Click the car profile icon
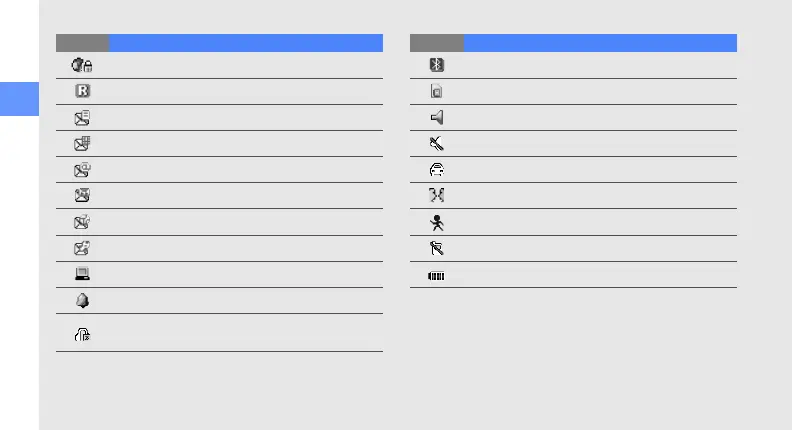Screen dimensions: 792x430 click(437, 170)
